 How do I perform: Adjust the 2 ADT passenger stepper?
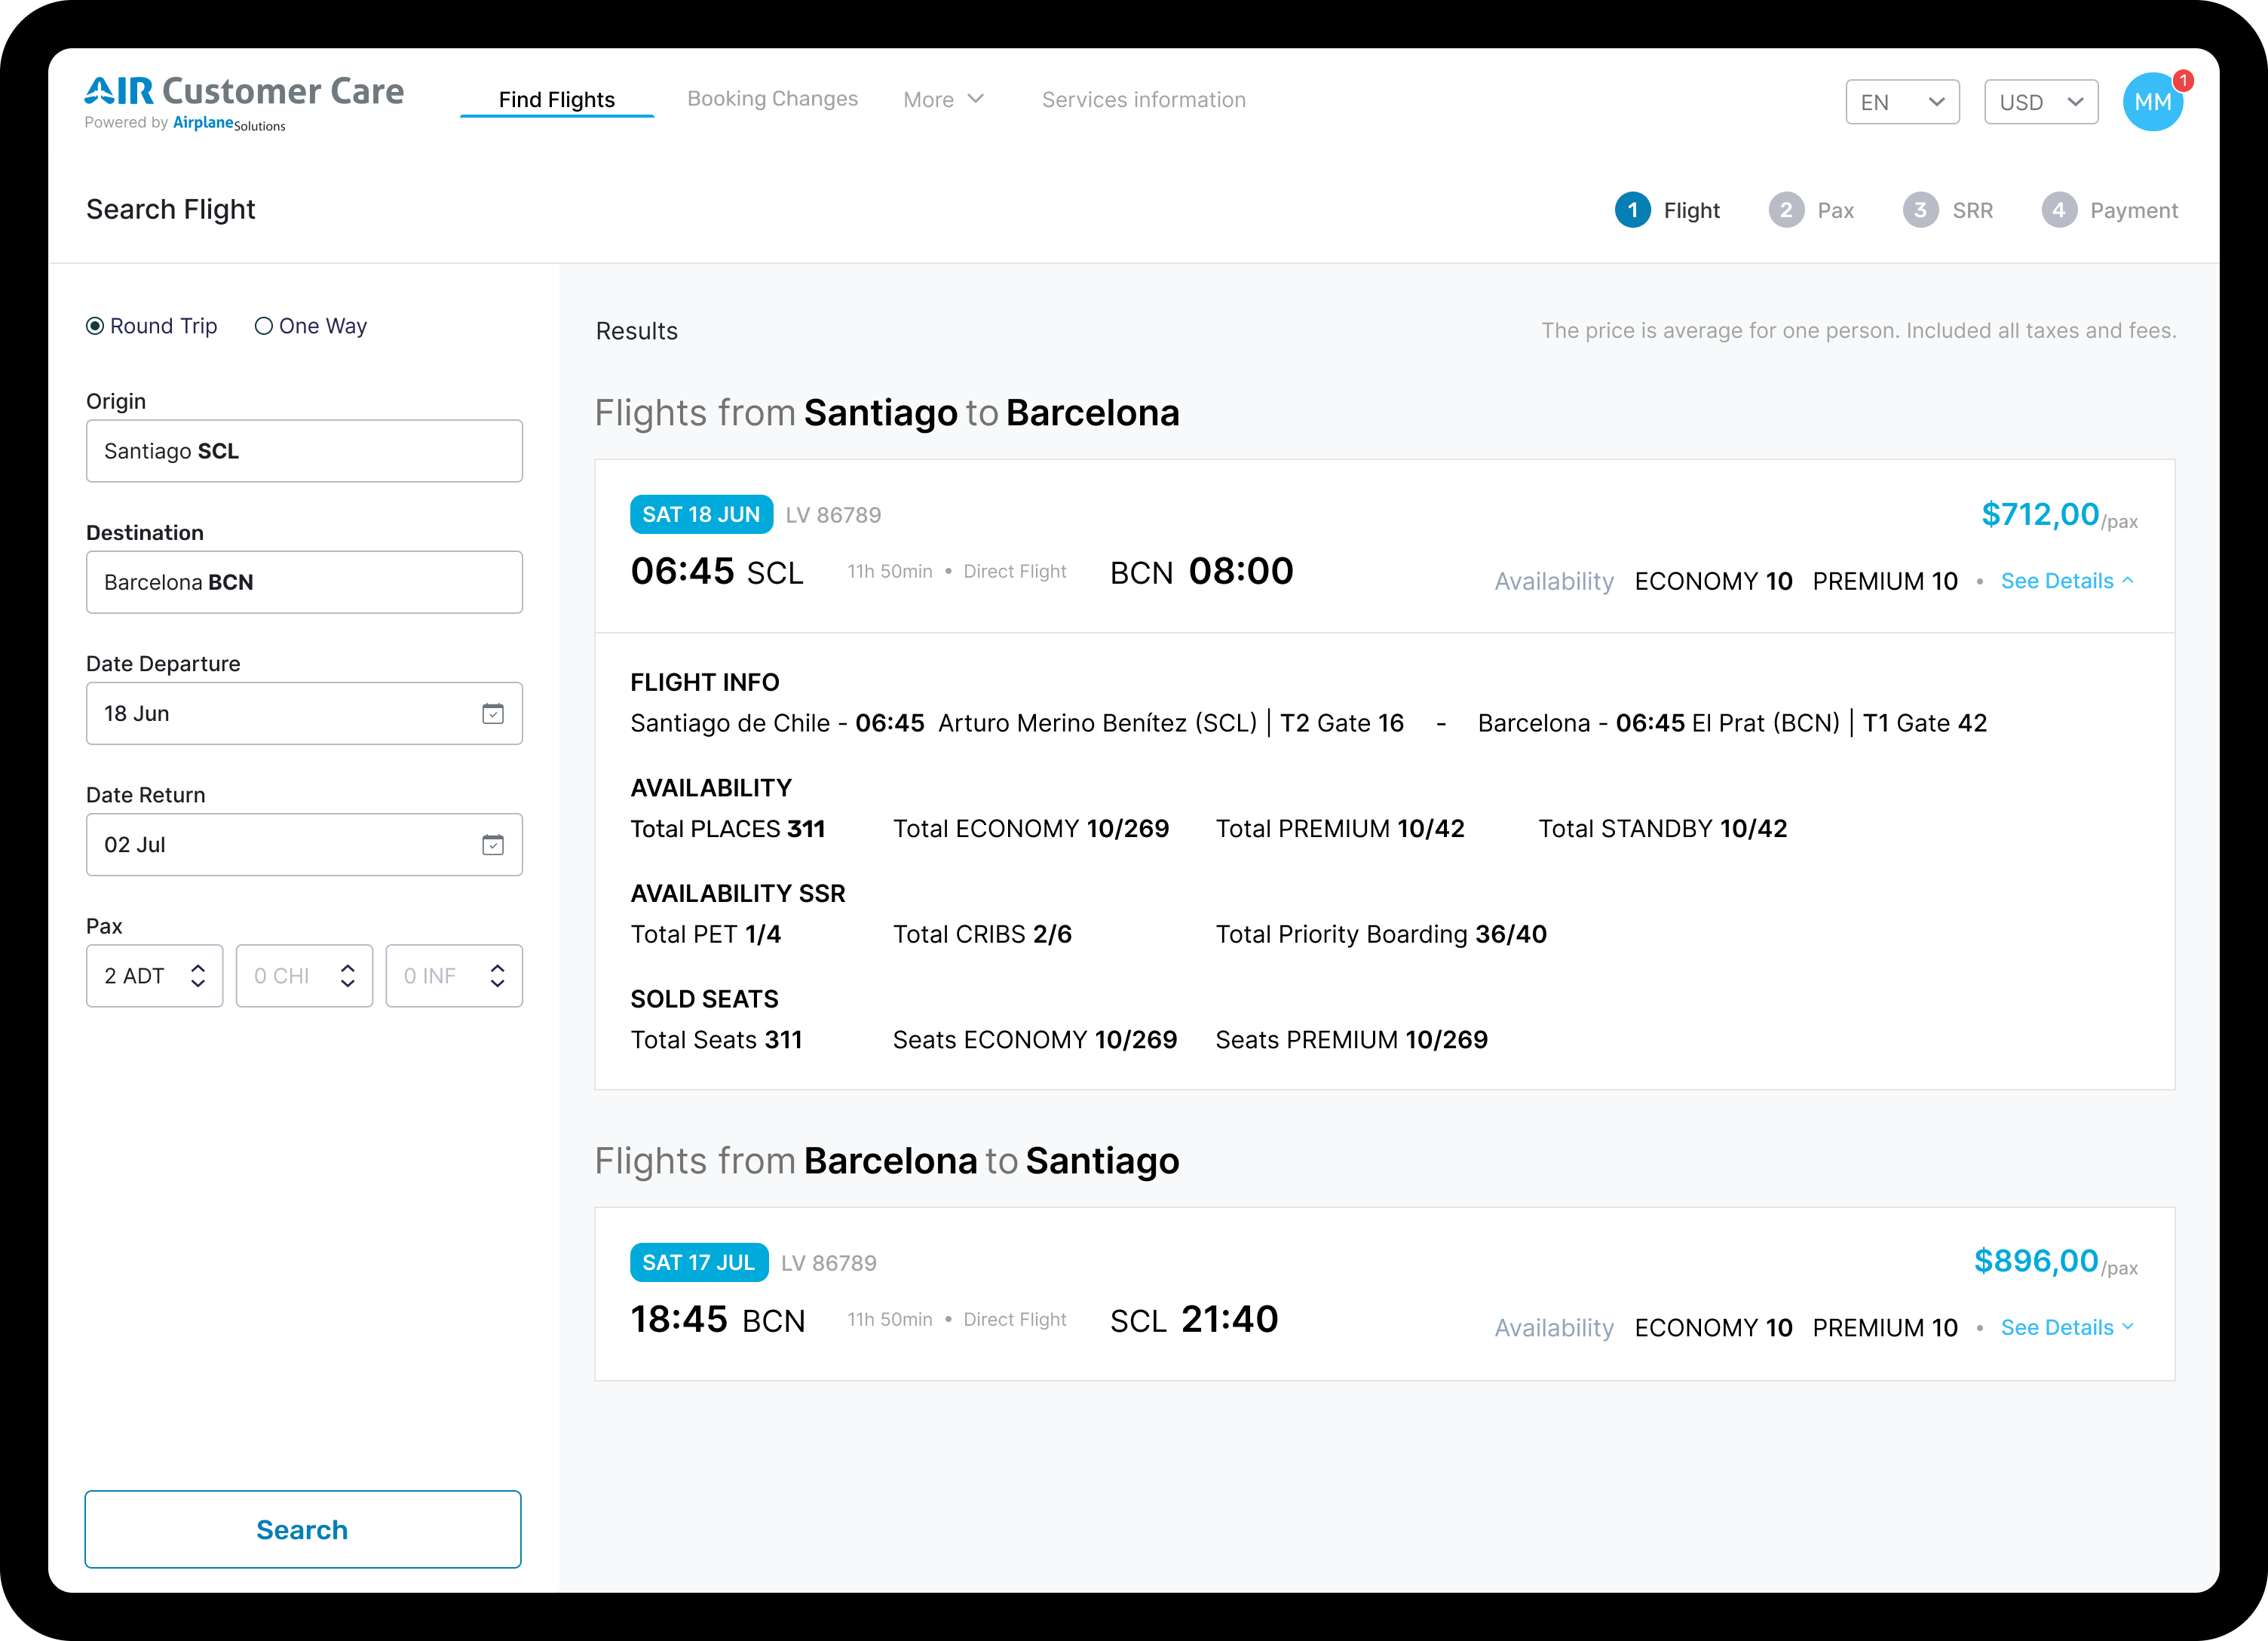[198, 976]
